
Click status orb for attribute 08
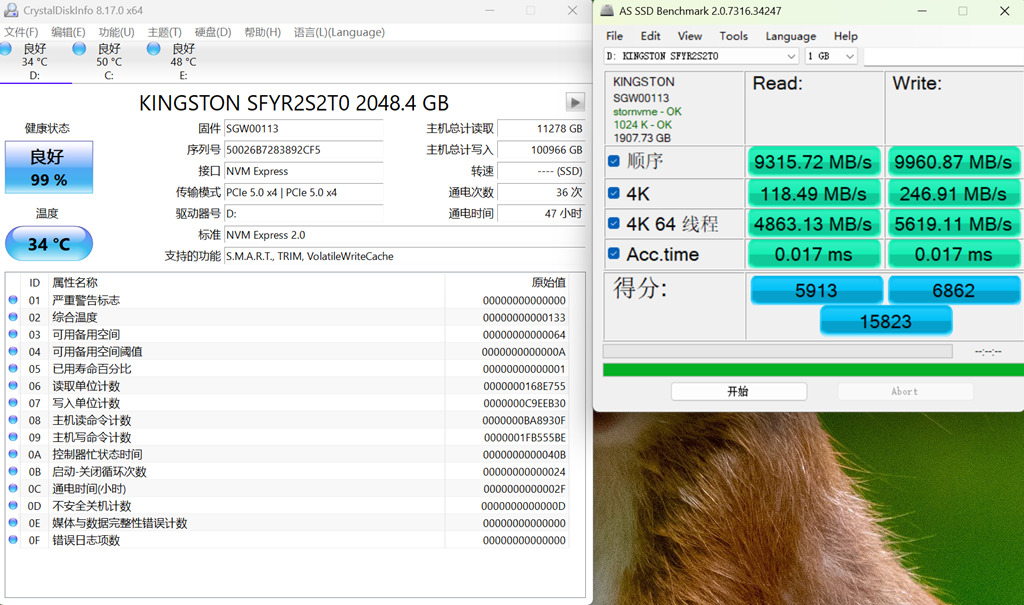tap(13, 419)
